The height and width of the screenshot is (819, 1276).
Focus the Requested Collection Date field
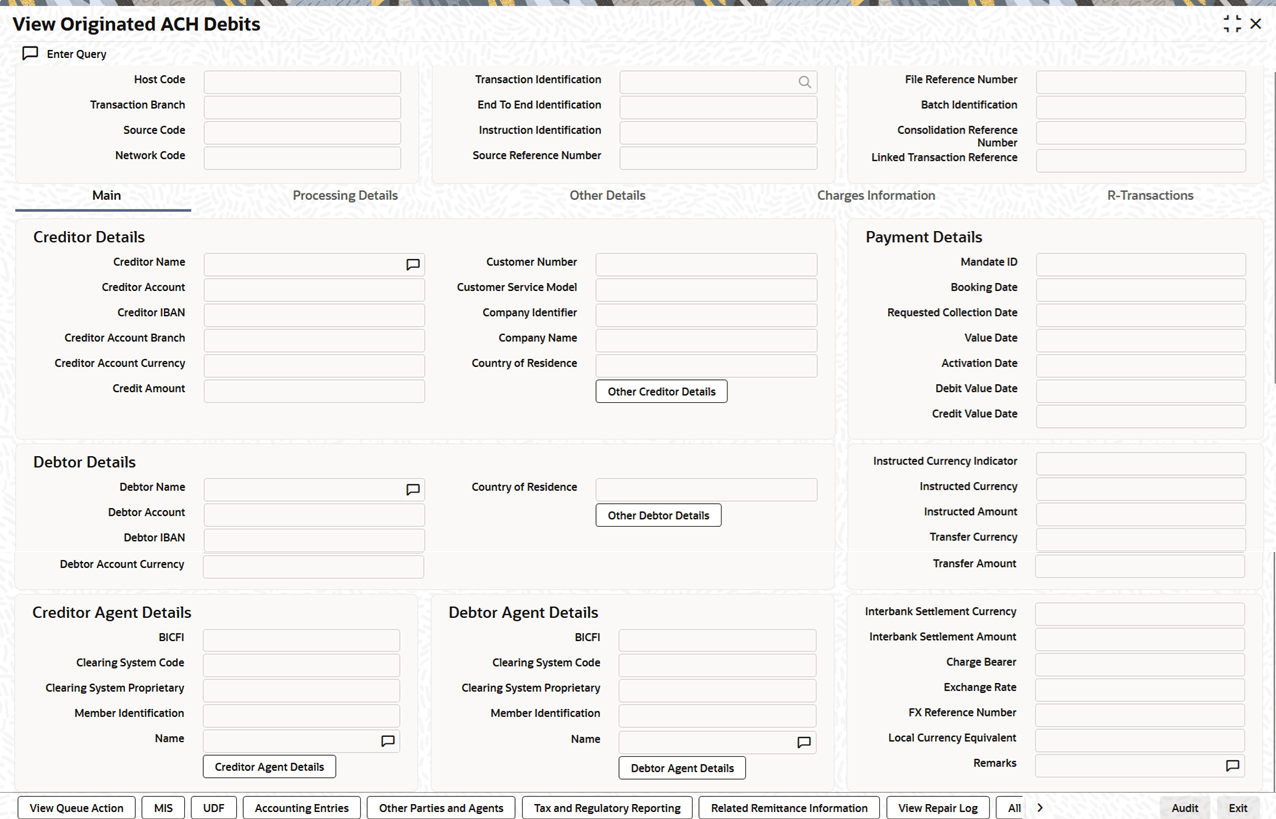coord(1141,315)
